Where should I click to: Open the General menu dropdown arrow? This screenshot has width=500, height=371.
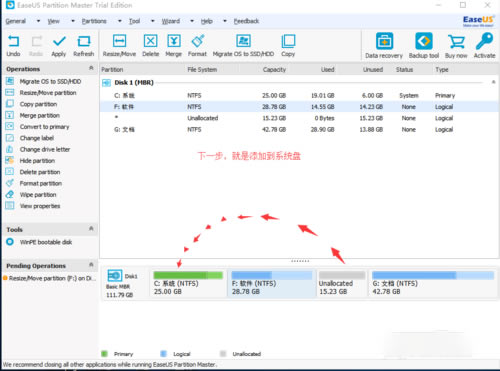coord(38,21)
